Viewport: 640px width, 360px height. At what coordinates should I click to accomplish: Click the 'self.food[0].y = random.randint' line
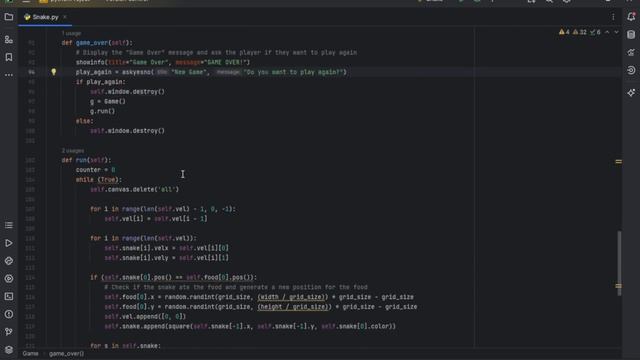pos(261,307)
